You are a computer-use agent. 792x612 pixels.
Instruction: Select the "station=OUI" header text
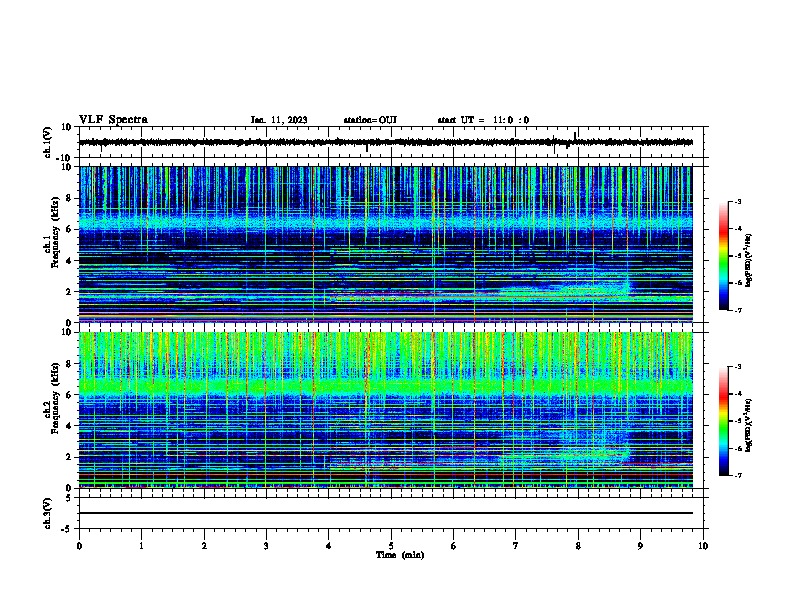tap(370, 120)
